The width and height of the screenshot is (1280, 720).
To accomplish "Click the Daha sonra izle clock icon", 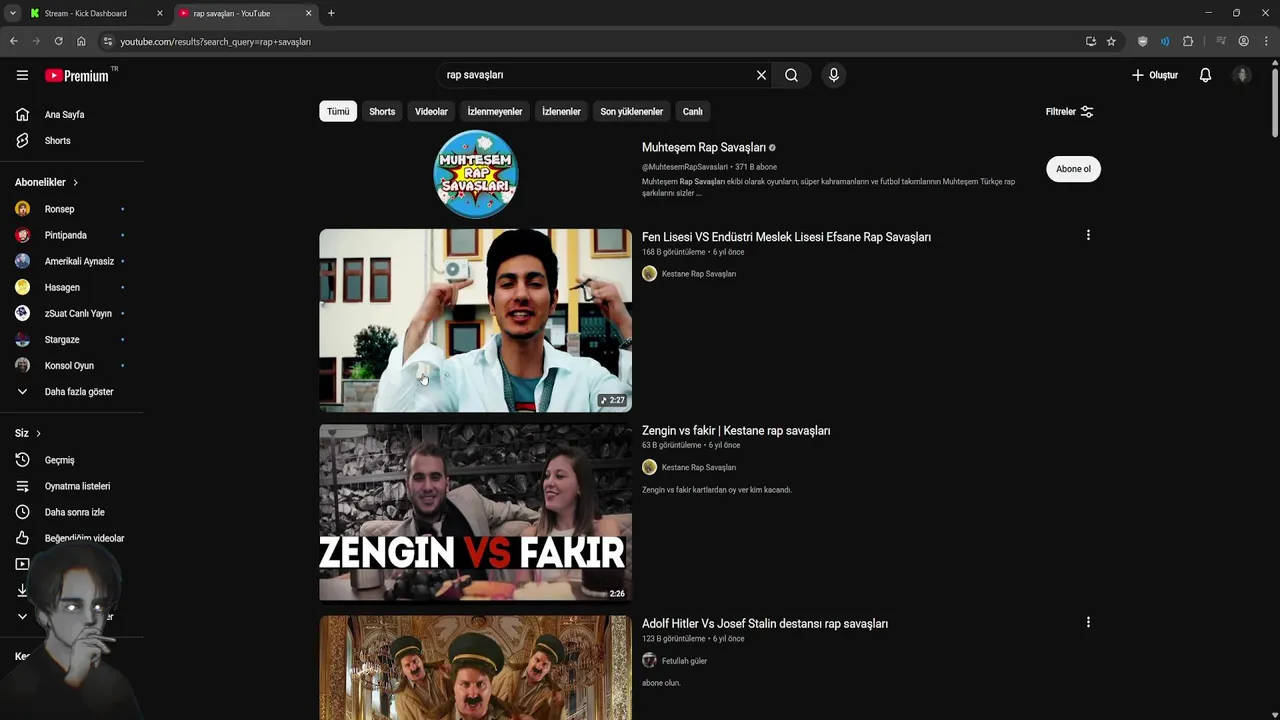I will (22, 512).
